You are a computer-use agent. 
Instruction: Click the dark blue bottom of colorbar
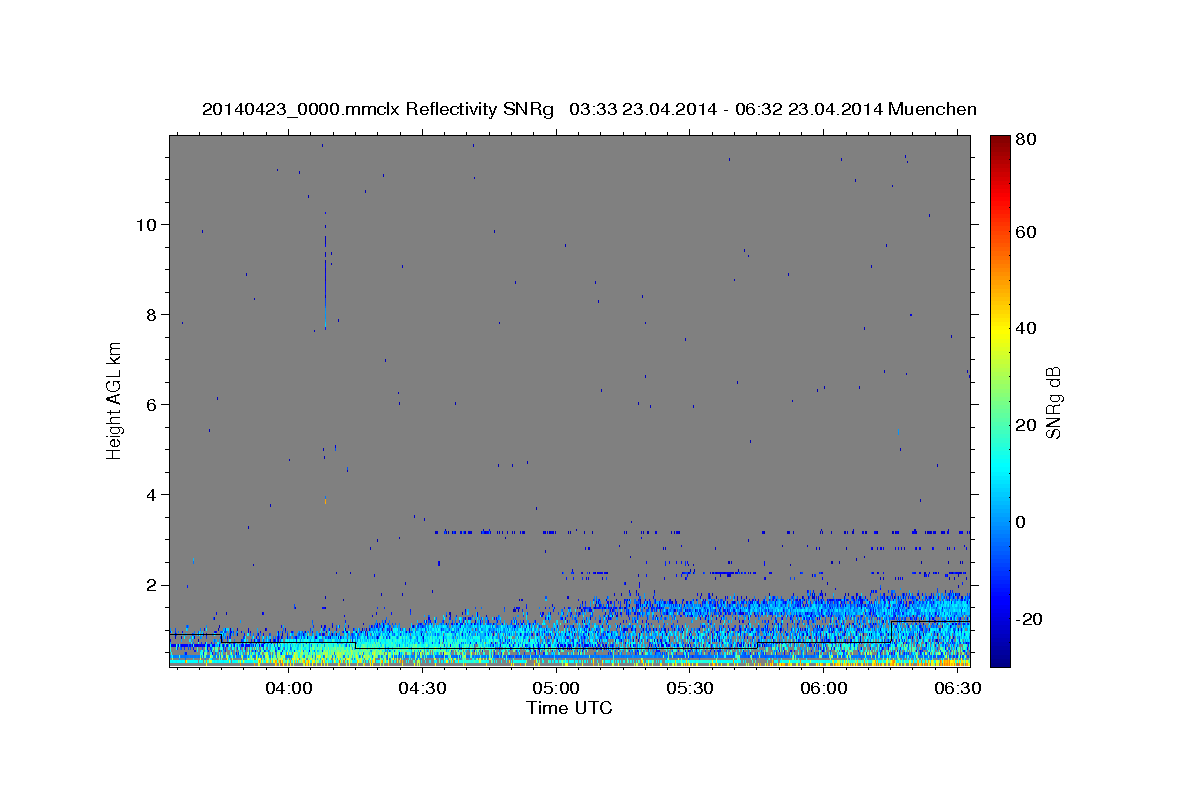click(1000, 655)
